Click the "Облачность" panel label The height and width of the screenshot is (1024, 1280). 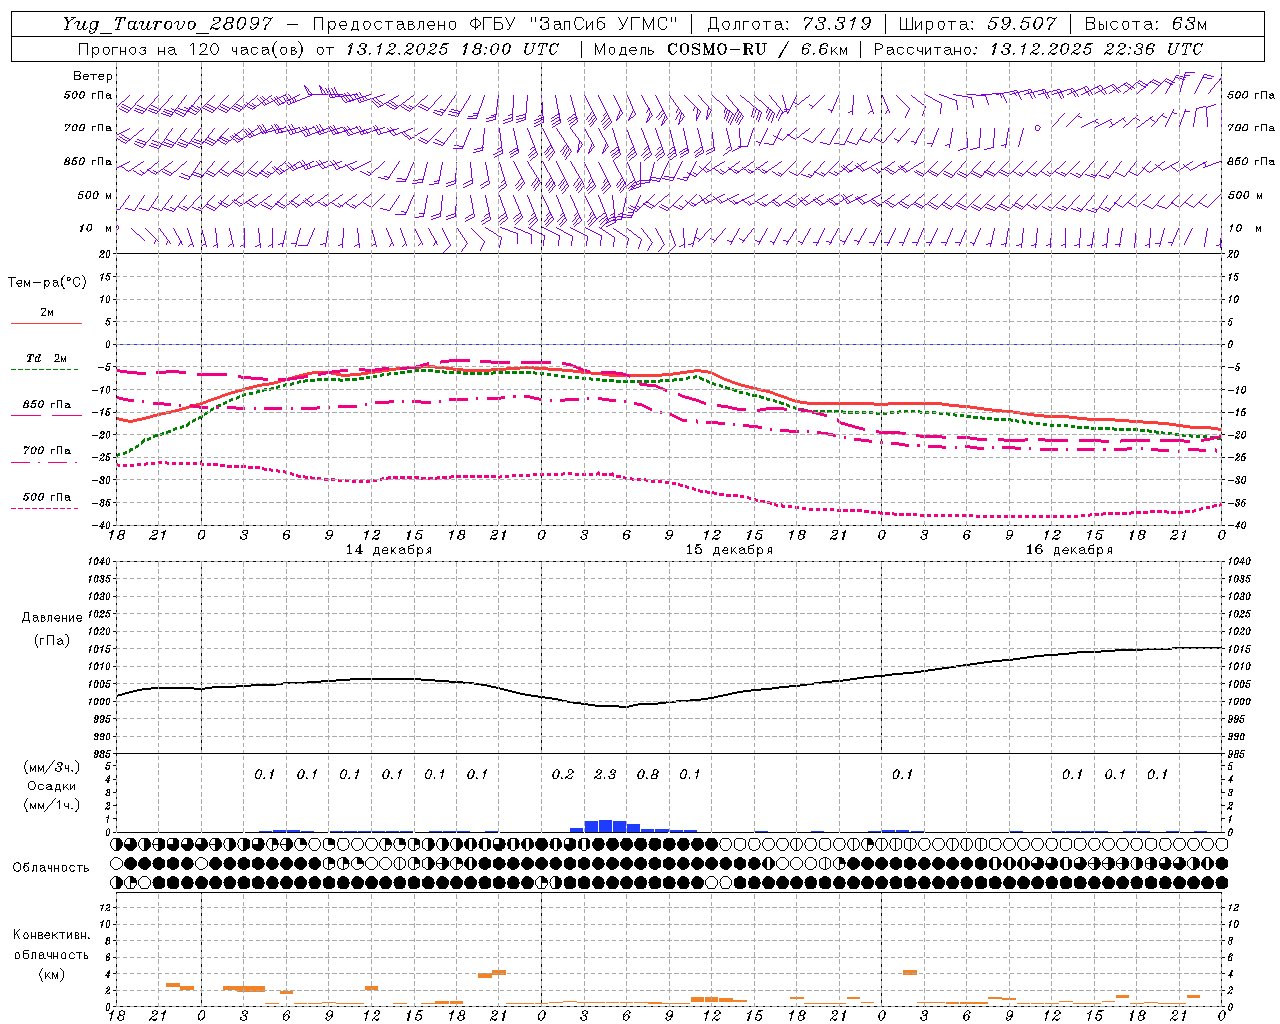pos(51,868)
